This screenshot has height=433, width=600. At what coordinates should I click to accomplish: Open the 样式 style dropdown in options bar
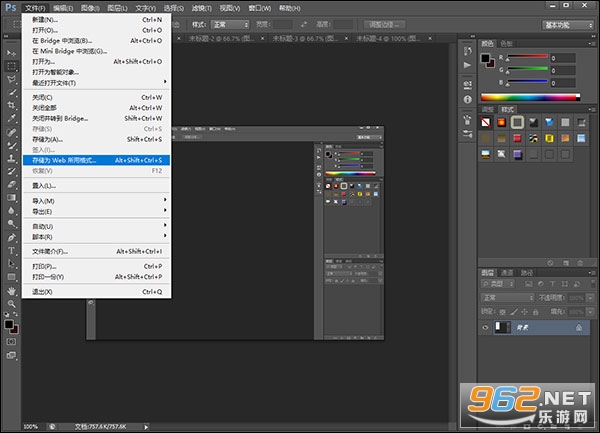click(x=230, y=24)
